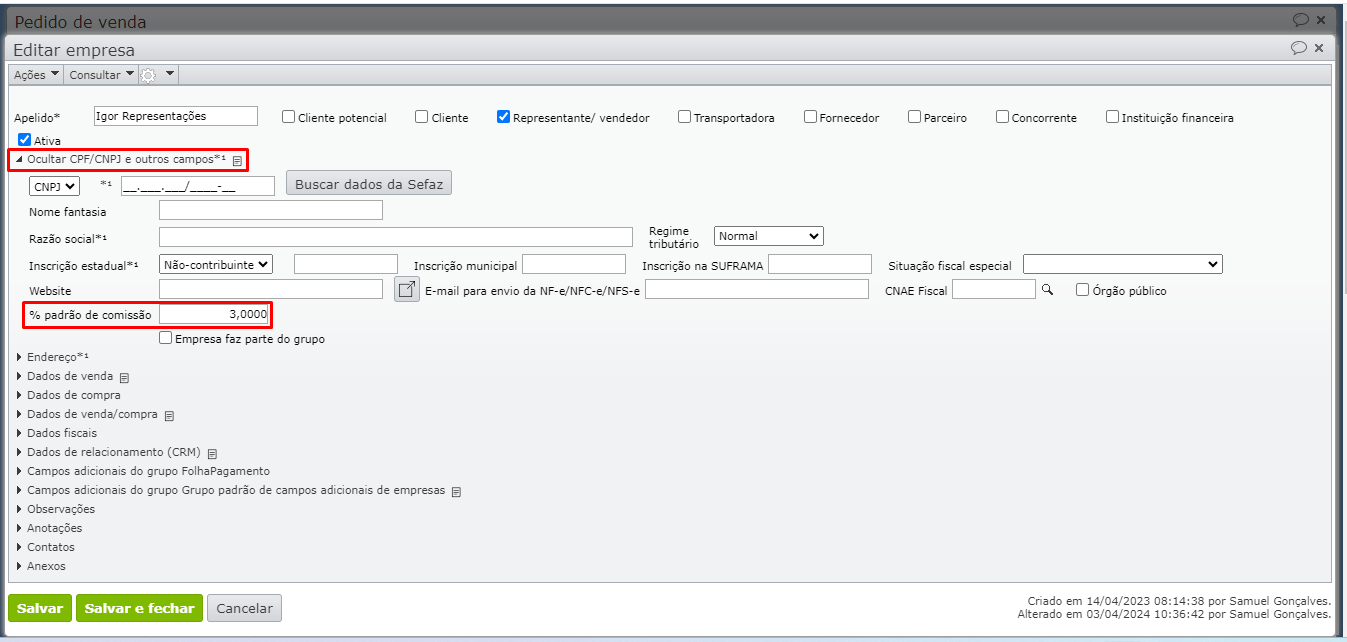Image resolution: width=1347 pixels, height=642 pixels.
Task: Click the Salvar e fechar button
Action: point(139,608)
